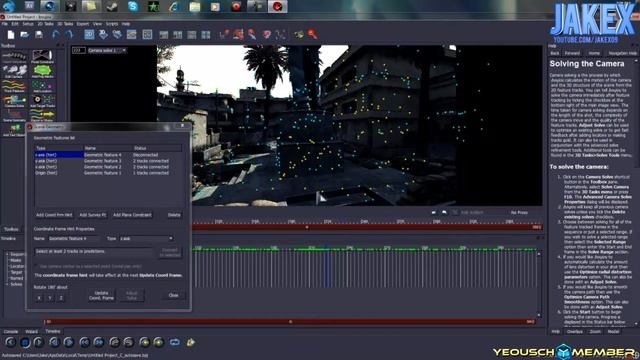Screen dimensions: 640x360
Task: Select the Track Features toolbox icon
Action: click(x=14, y=86)
